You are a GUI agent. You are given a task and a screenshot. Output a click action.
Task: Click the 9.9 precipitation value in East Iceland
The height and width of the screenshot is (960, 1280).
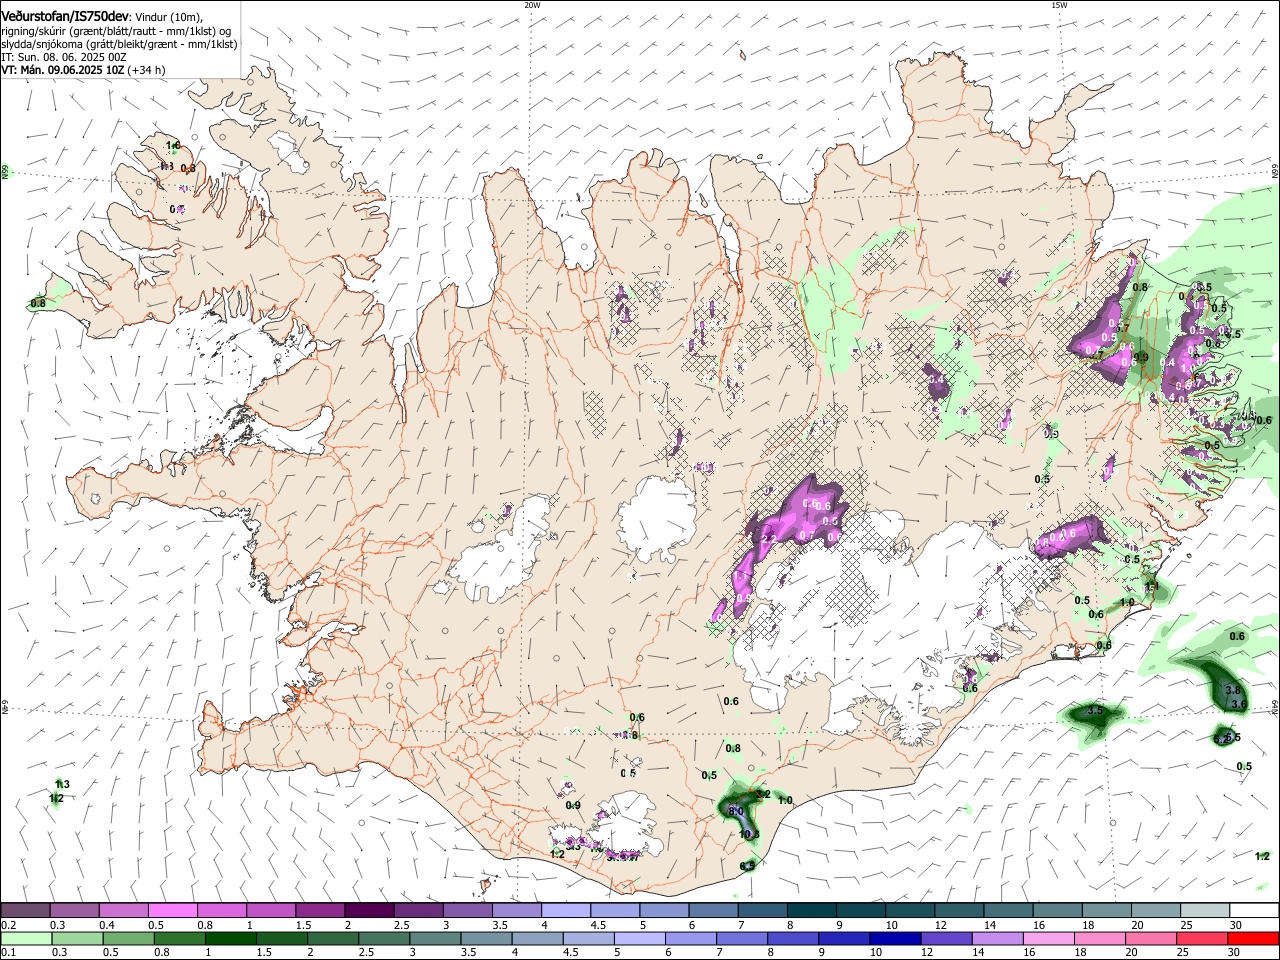pos(1141,358)
